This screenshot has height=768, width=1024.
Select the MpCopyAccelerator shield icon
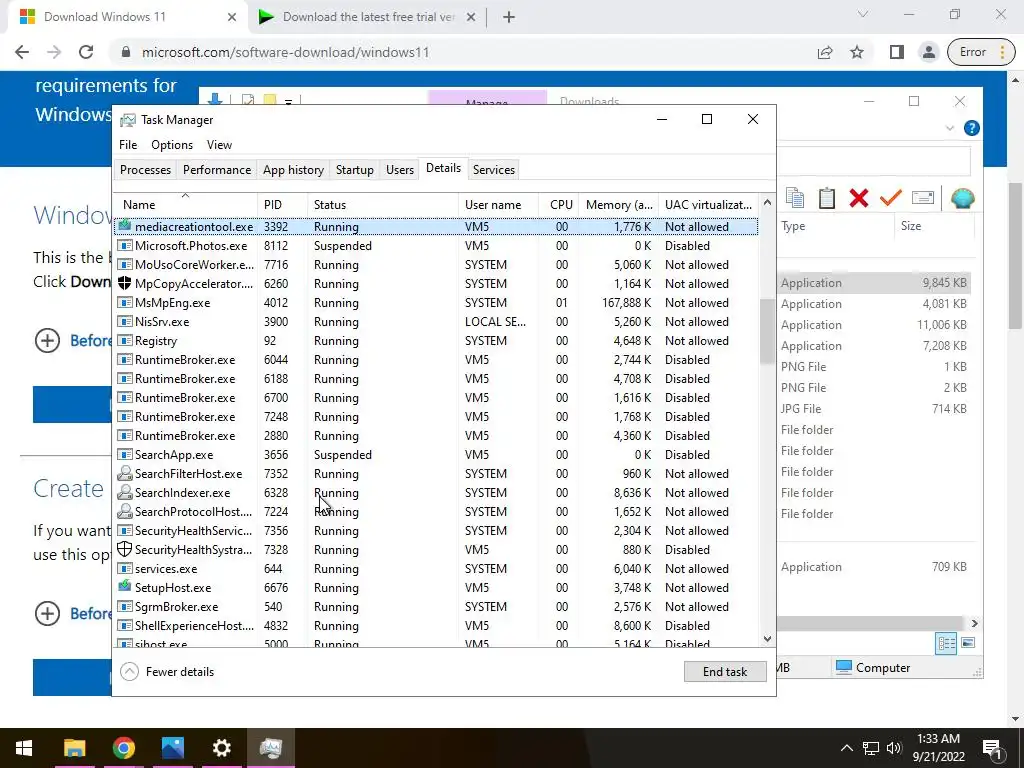pos(125,283)
